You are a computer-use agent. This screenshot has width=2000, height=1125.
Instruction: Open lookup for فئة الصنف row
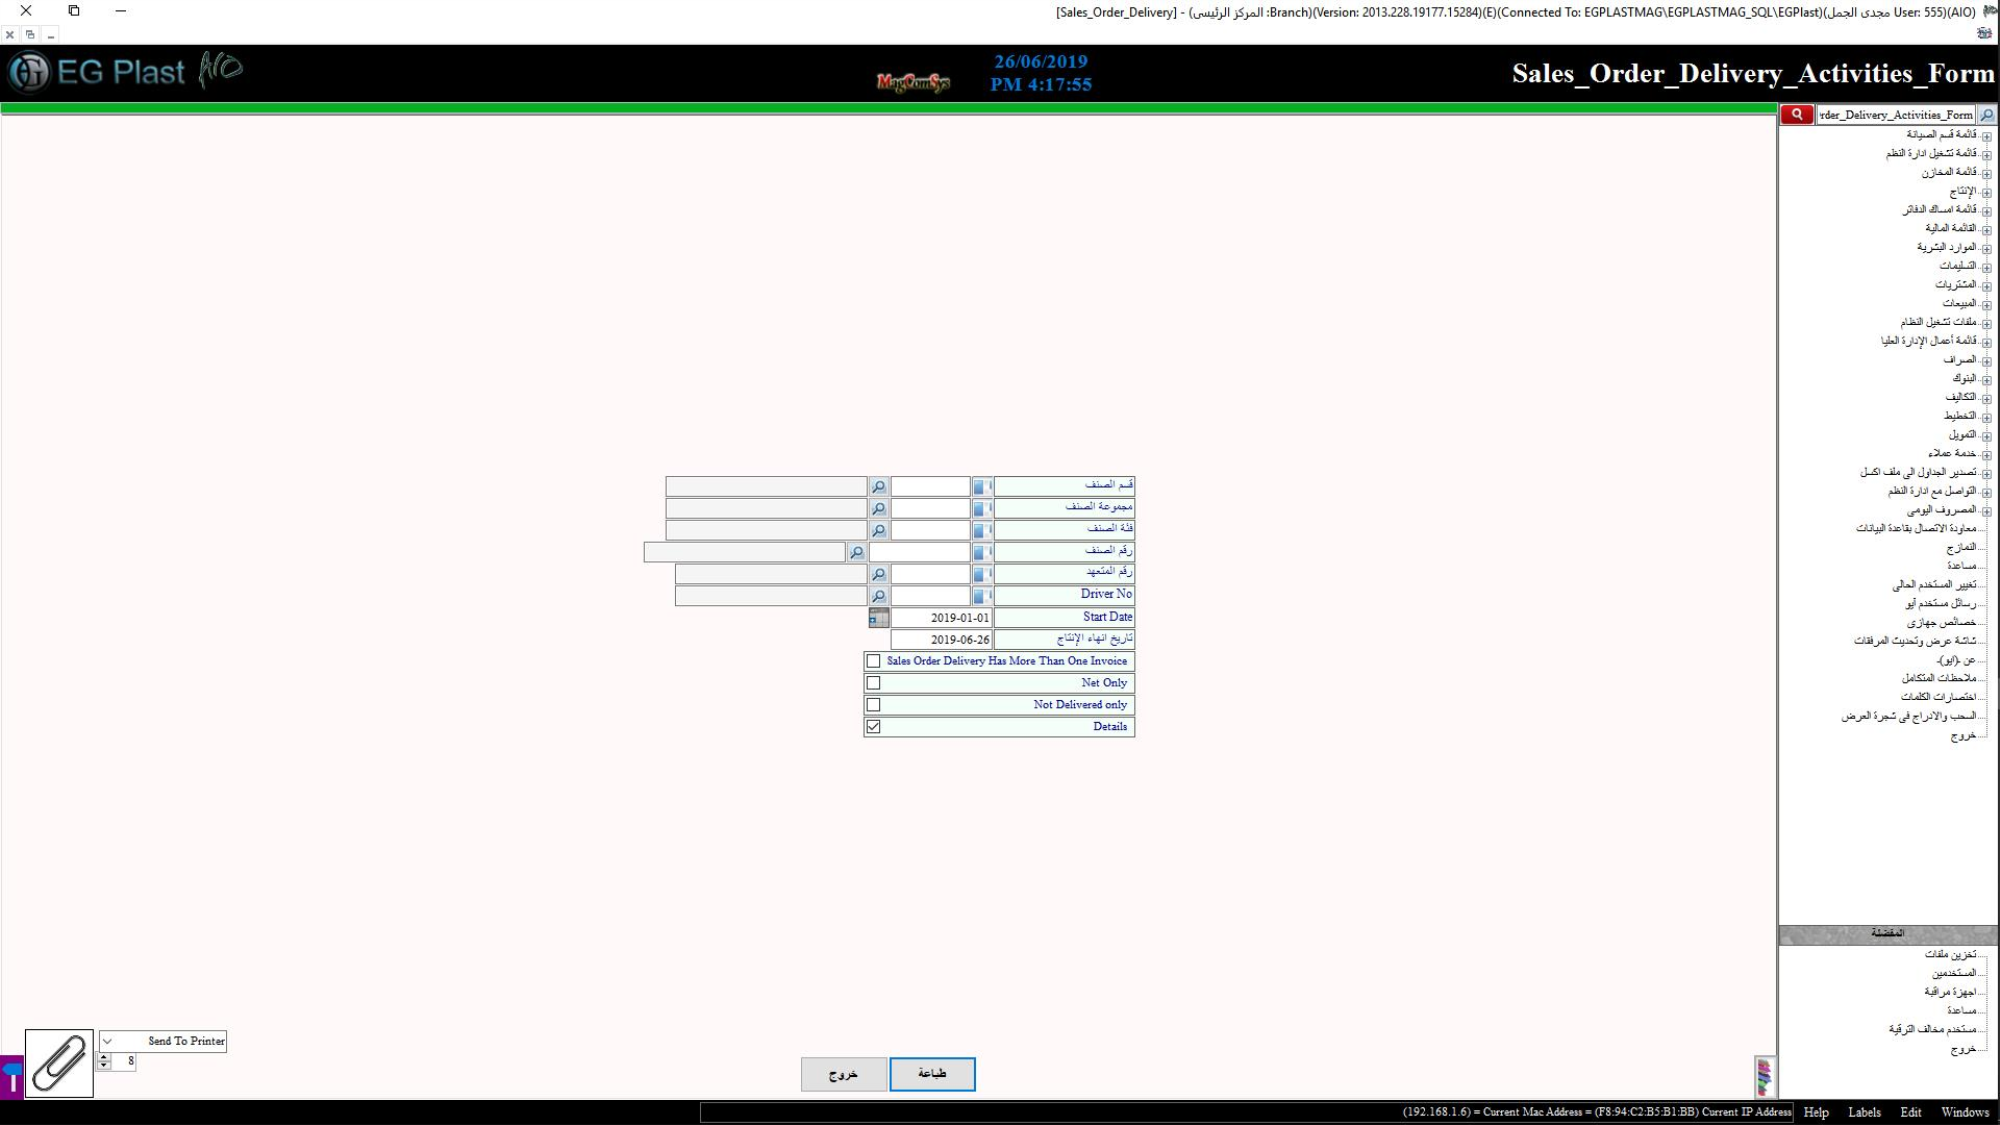(879, 531)
